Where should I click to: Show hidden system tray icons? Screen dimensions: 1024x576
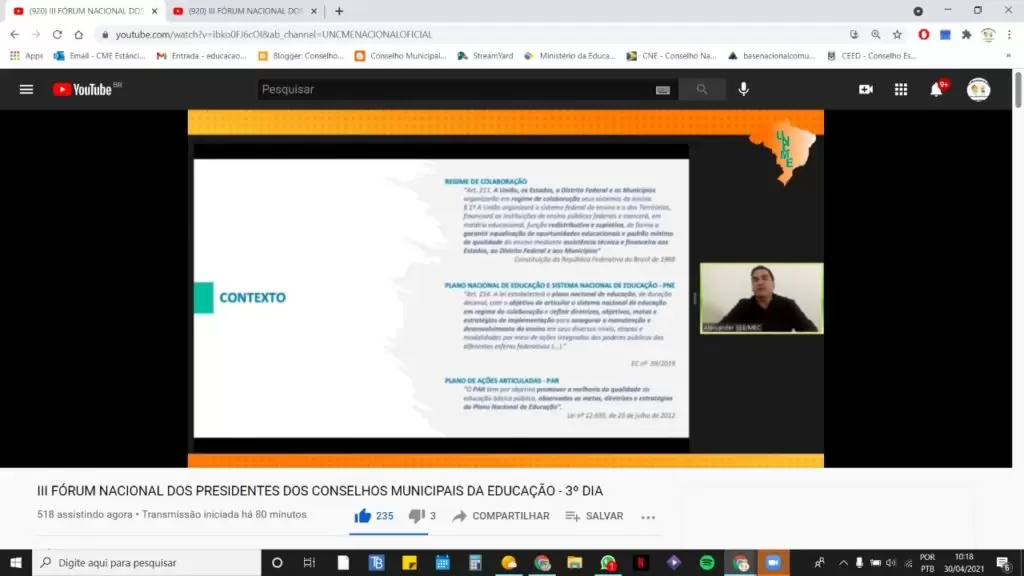843,563
